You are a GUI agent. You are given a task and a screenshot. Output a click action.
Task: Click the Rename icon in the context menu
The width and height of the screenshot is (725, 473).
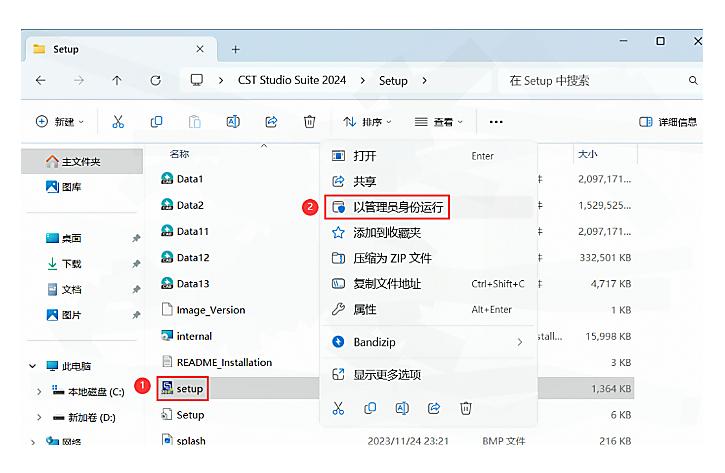pyautogui.click(x=402, y=408)
